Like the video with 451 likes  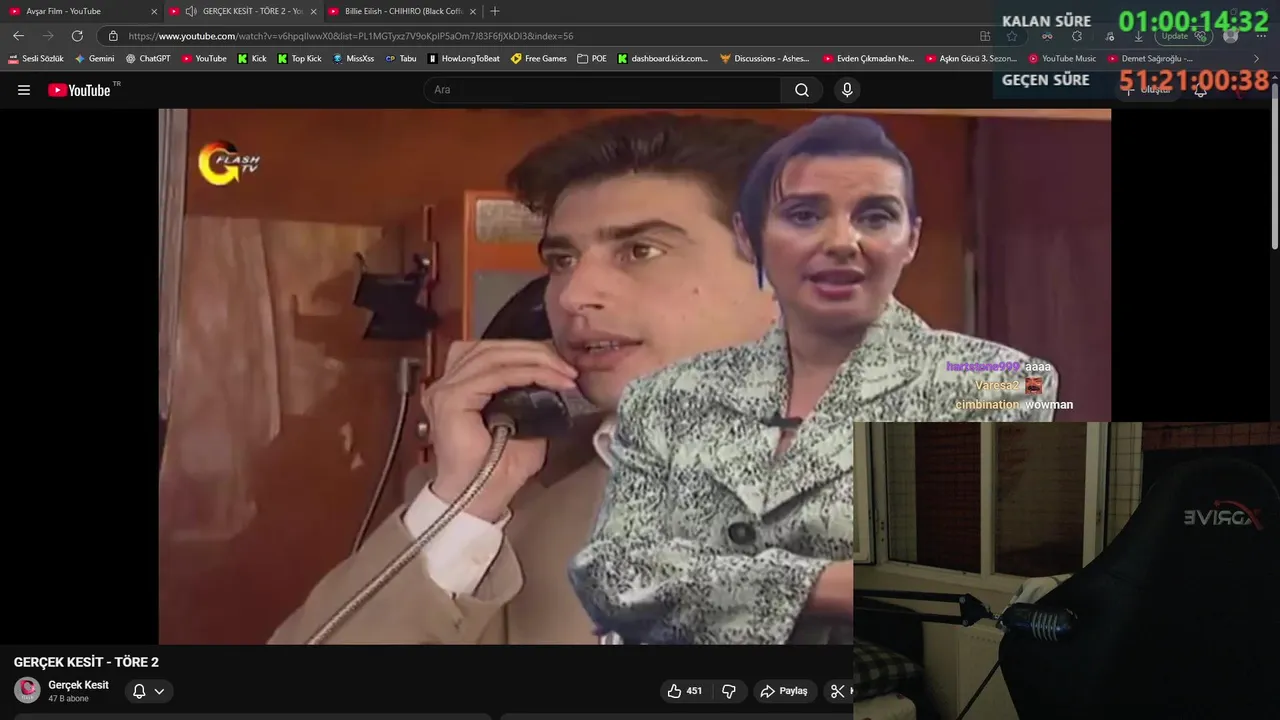click(x=685, y=691)
